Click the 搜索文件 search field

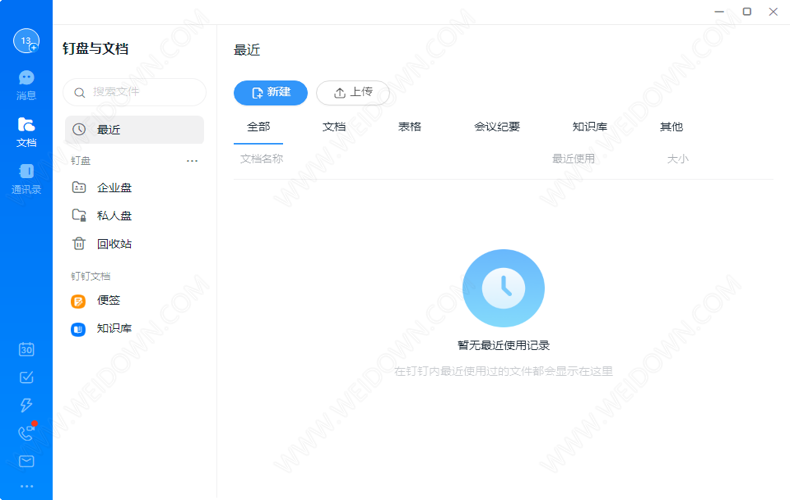[x=135, y=92]
